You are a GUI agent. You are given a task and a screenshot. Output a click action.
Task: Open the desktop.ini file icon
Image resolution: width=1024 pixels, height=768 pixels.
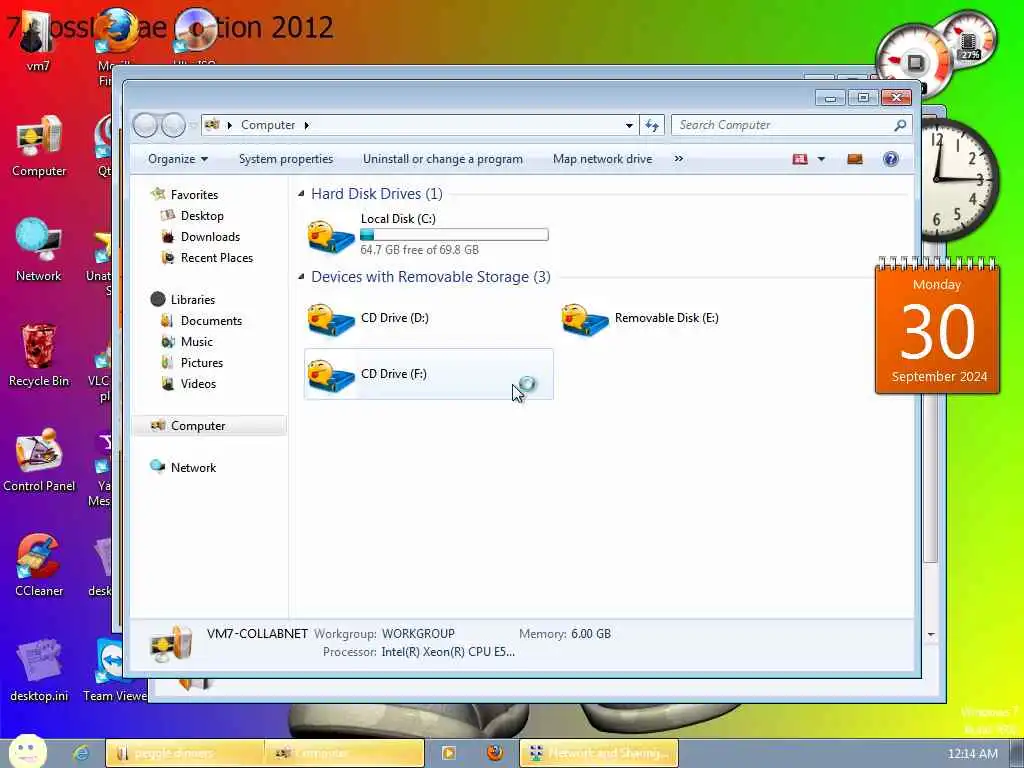[39, 671]
